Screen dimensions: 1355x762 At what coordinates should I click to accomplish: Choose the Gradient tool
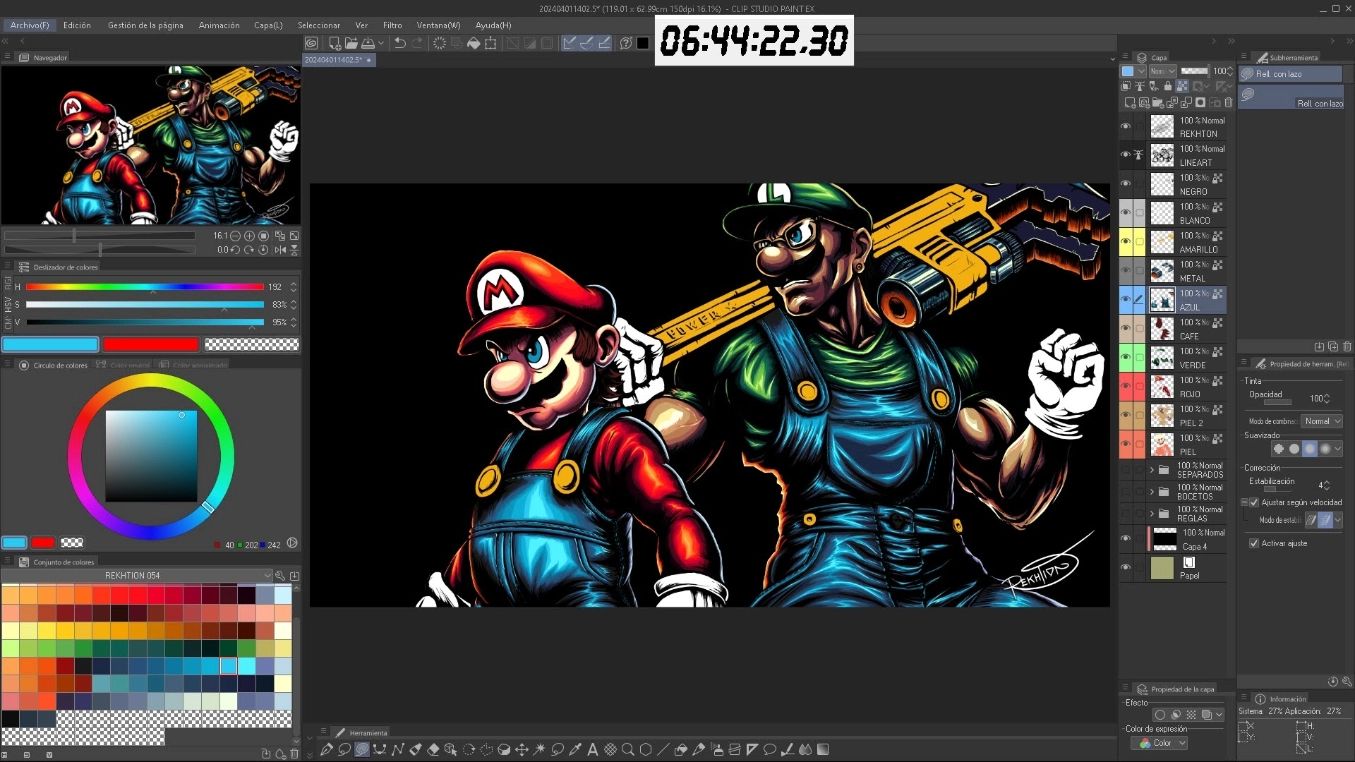click(x=822, y=749)
